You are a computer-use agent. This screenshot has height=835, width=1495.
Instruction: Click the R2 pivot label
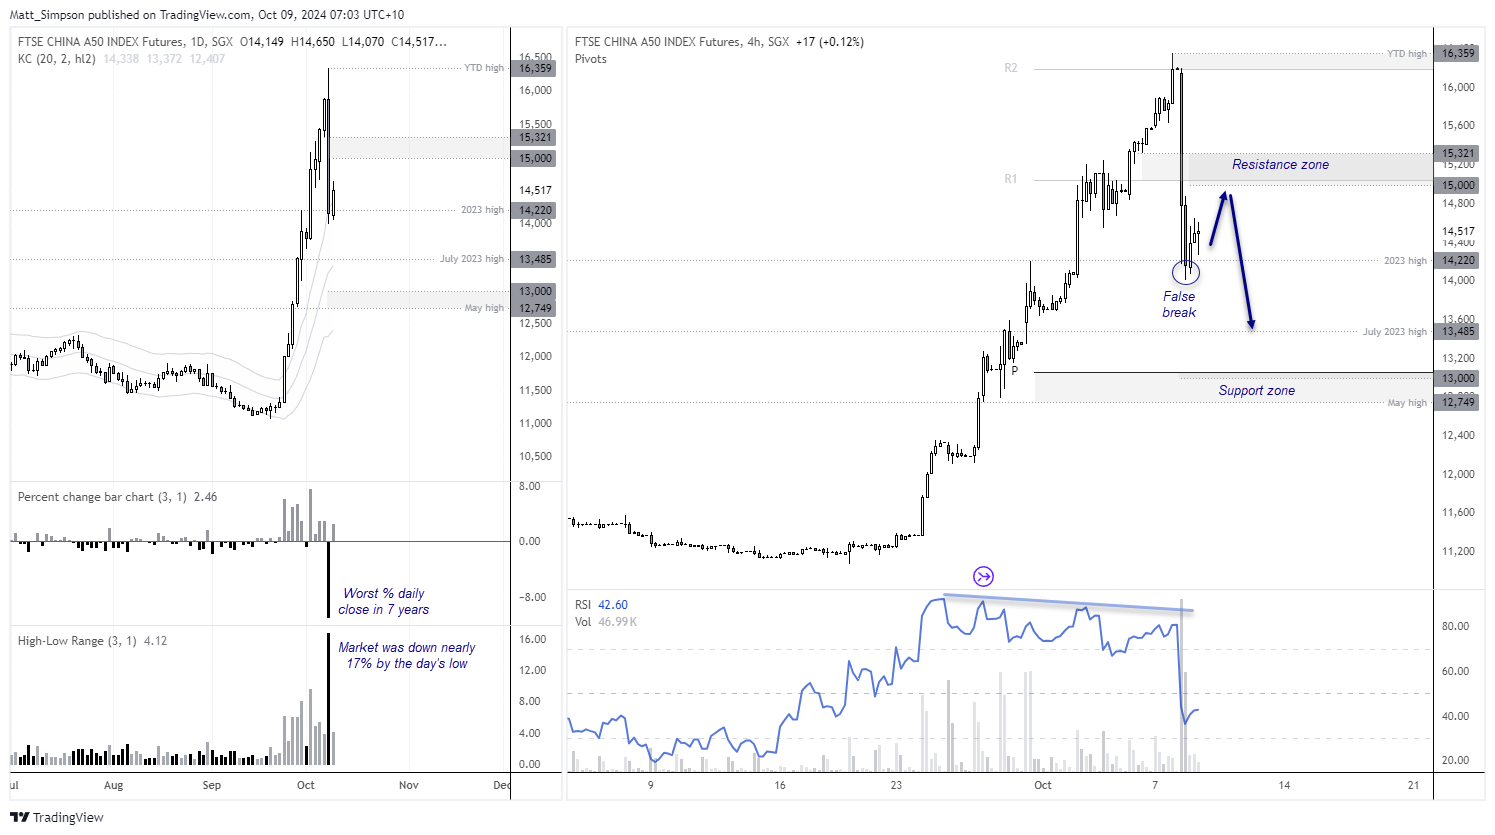tap(1011, 68)
